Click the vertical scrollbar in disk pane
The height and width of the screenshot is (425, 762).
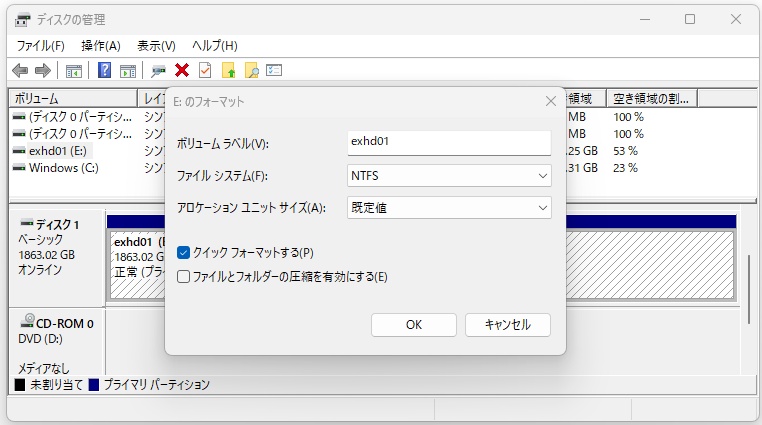[749, 289]
